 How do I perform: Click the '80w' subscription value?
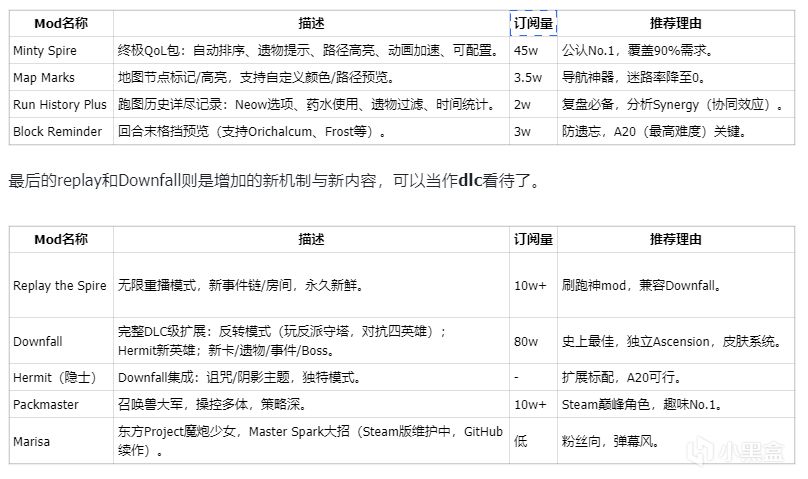[533, 341]
